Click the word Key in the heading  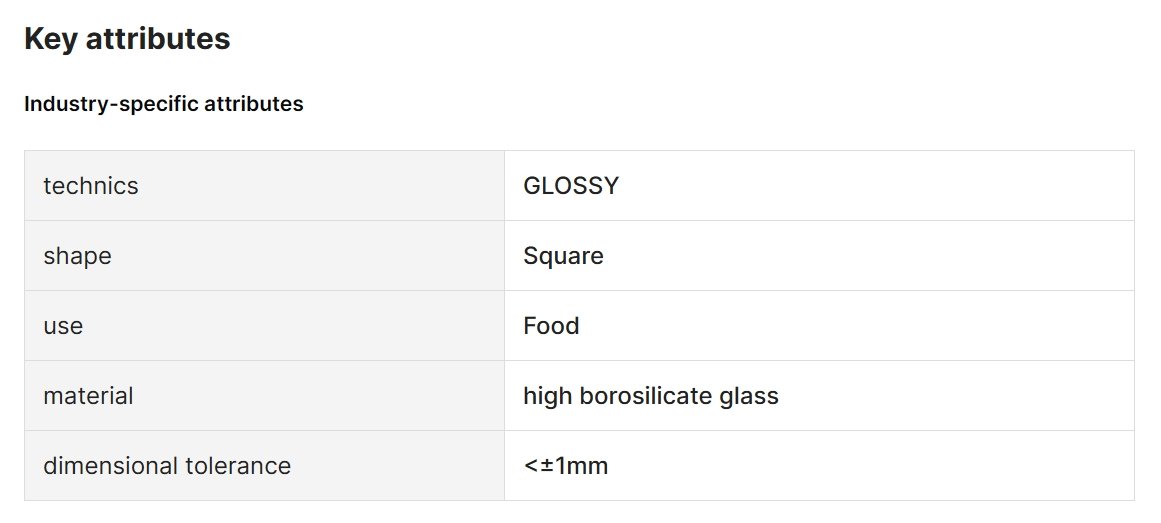point(51,39)
